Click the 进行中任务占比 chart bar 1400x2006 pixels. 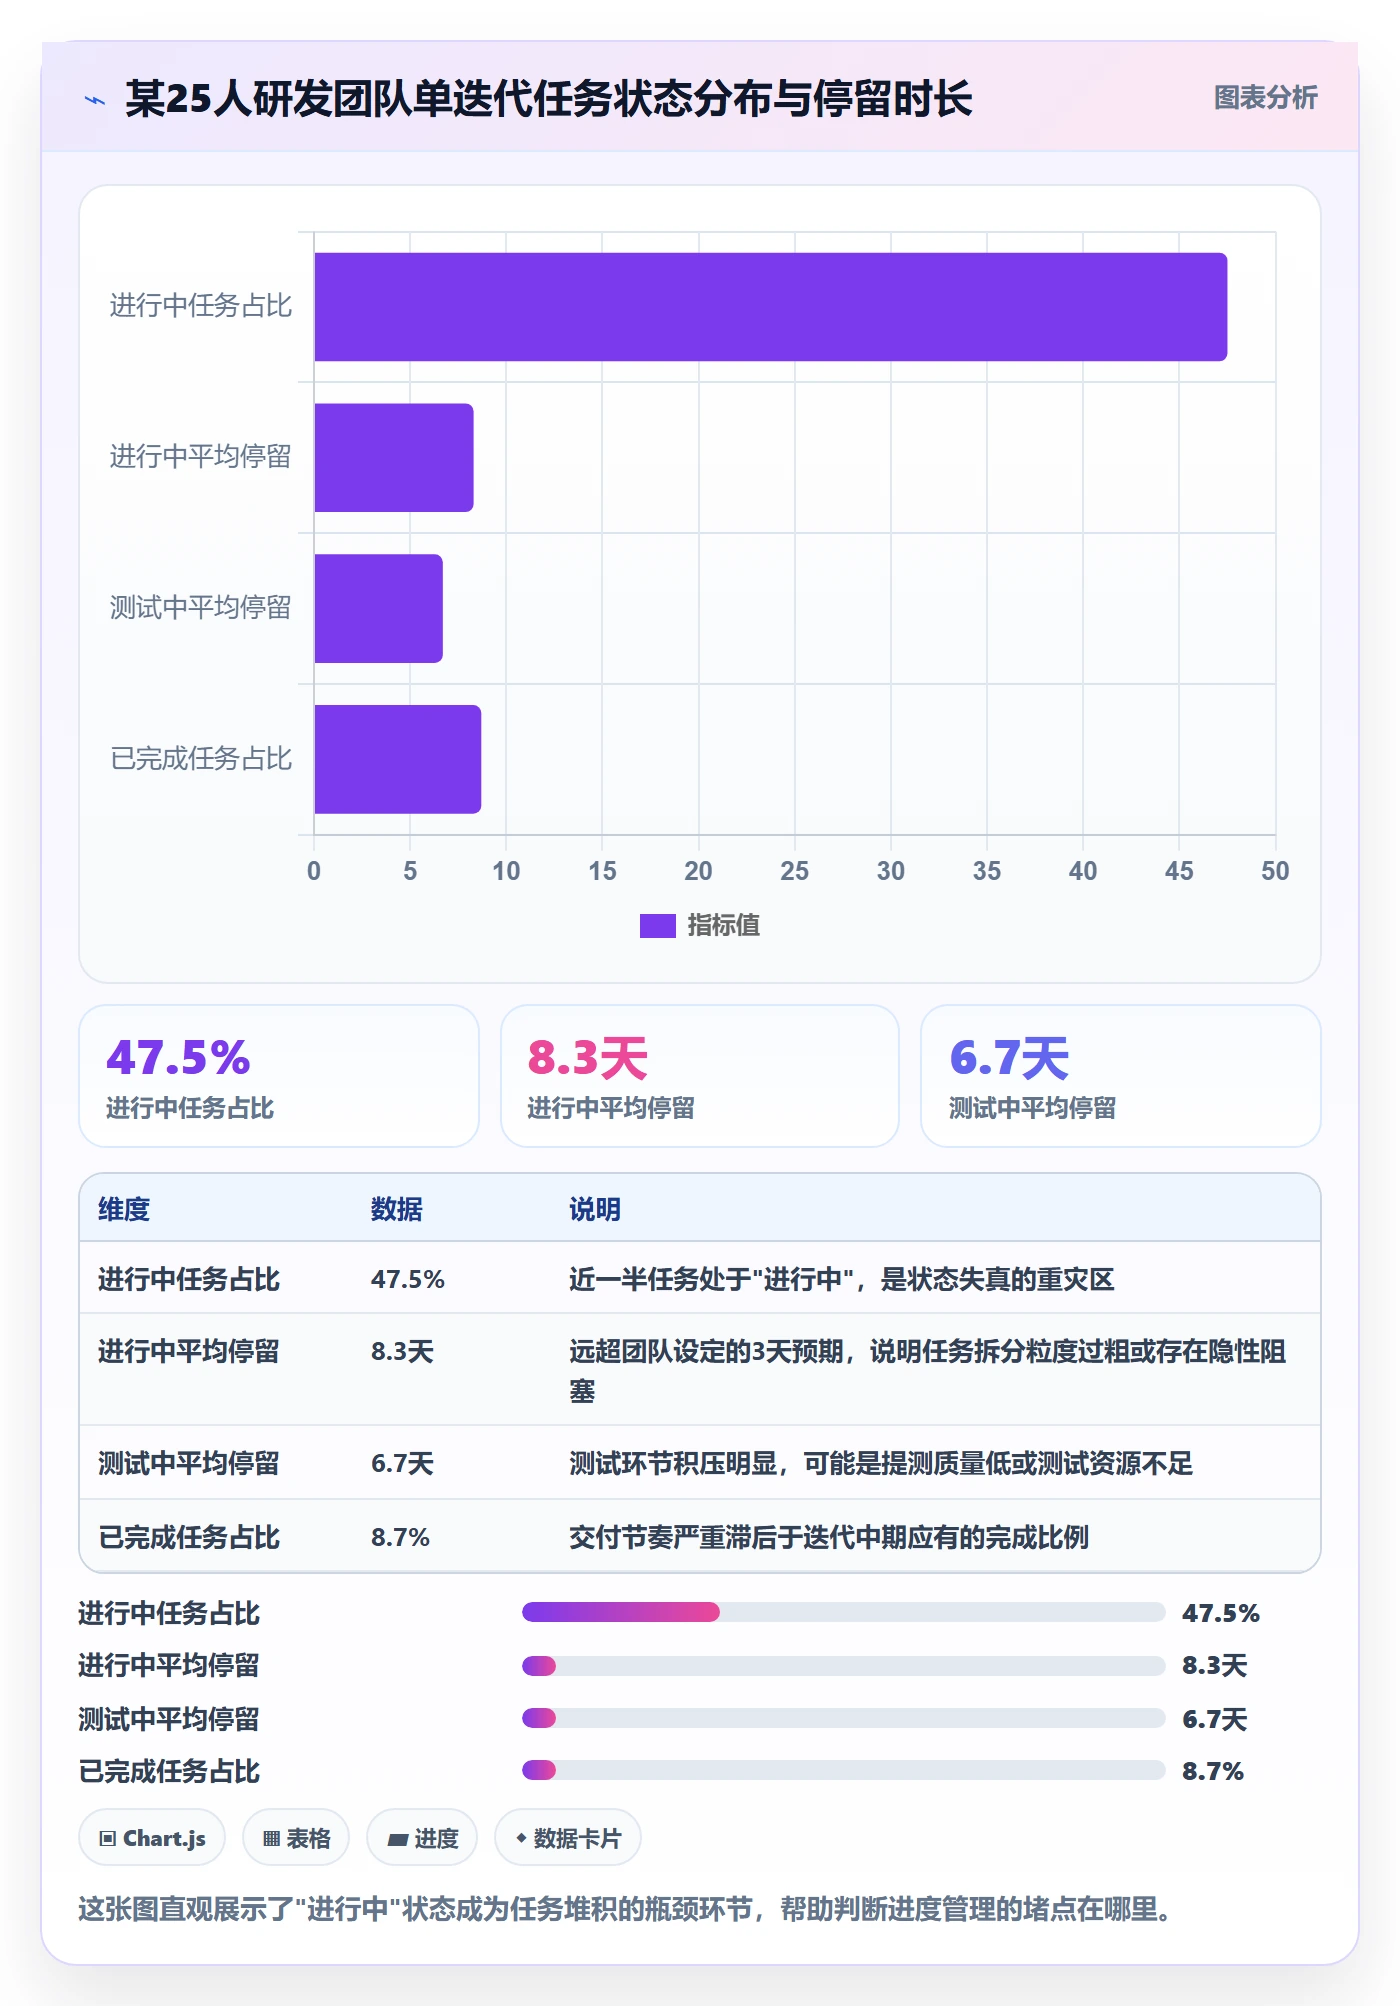point(770,307)
